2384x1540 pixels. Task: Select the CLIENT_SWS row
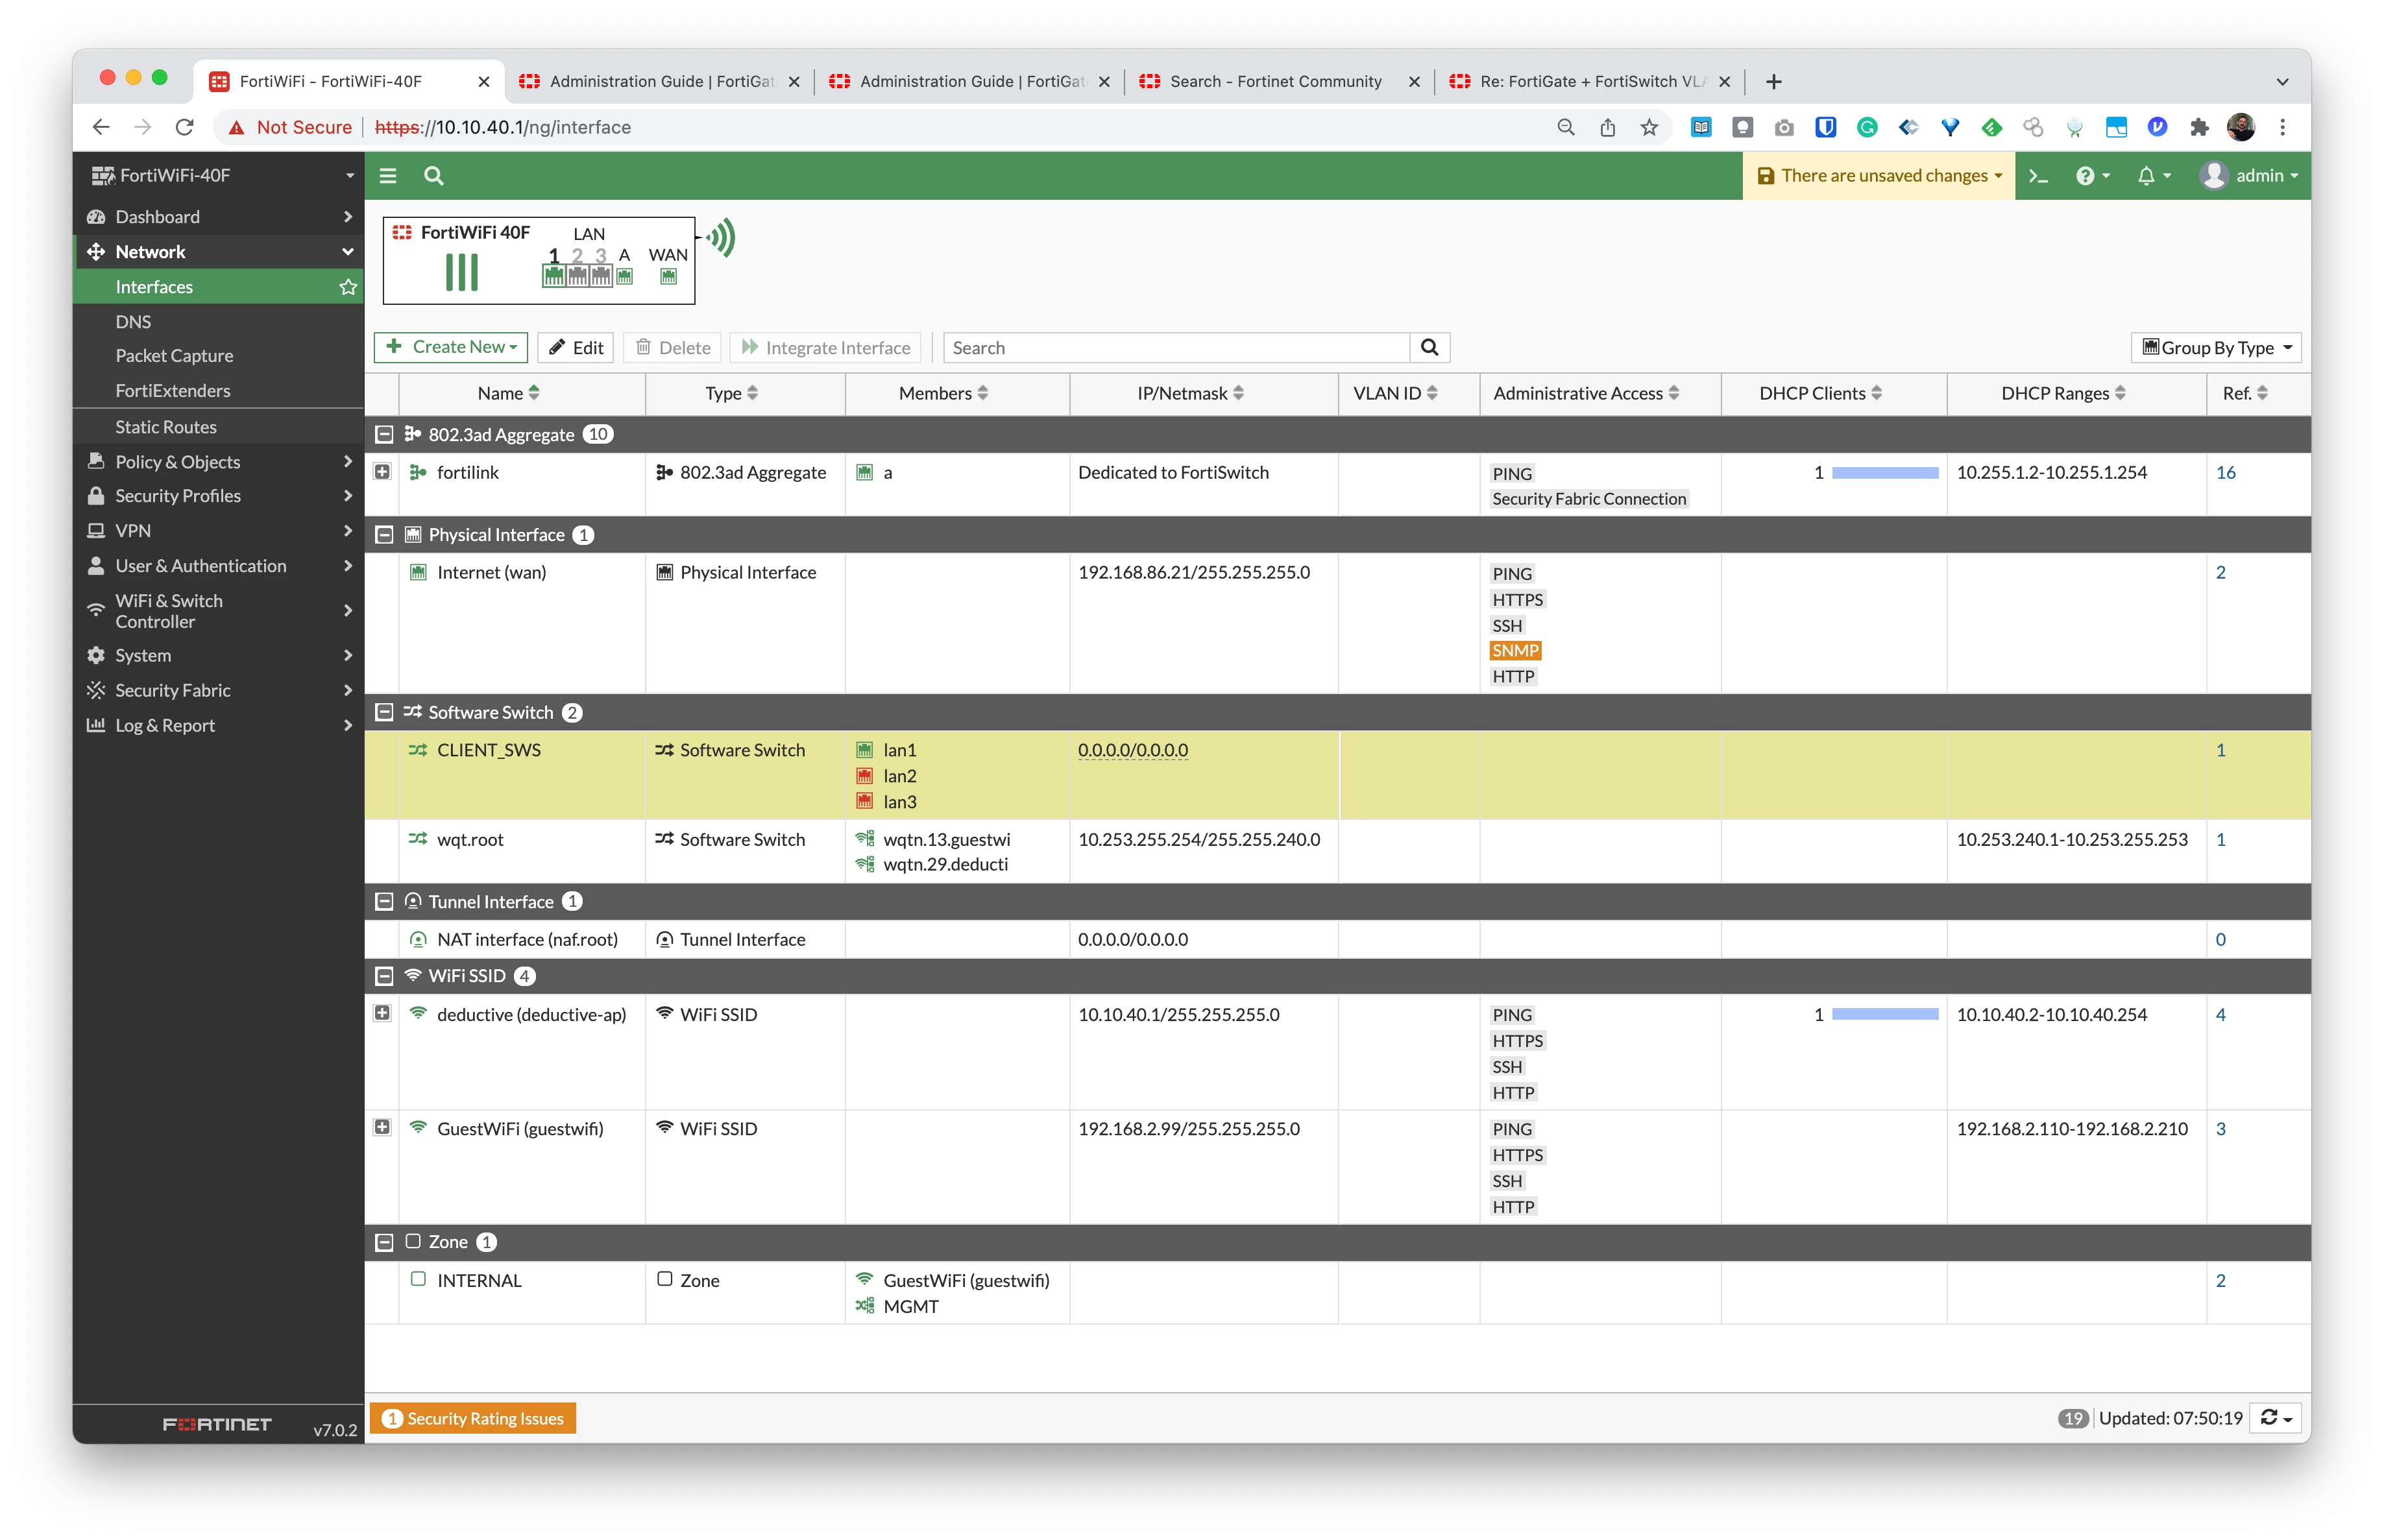tap(1337, 775)
